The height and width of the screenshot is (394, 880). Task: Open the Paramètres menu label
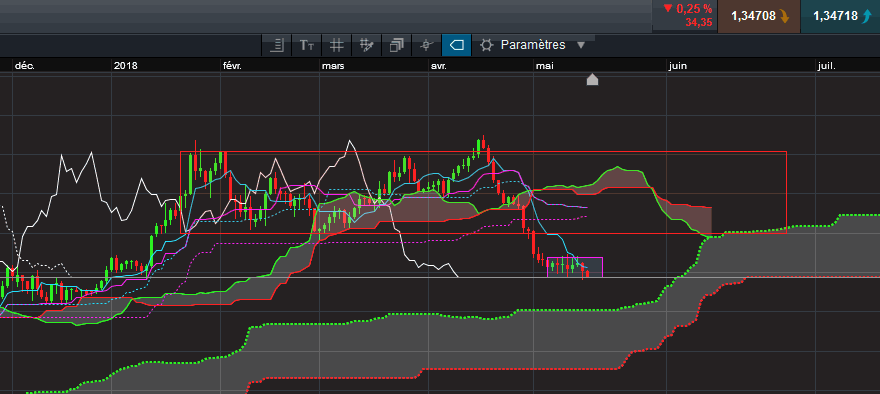pos(533,45)
